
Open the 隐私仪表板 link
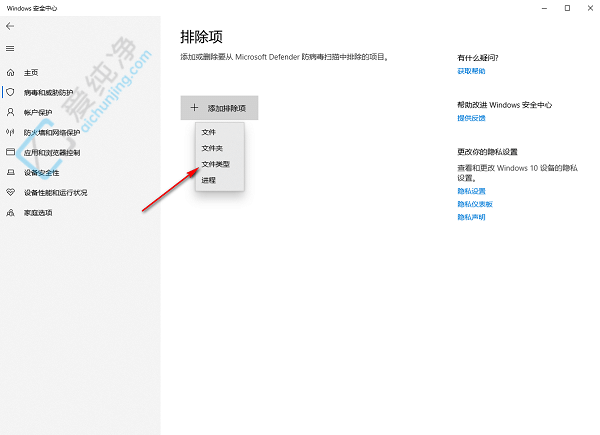[475, 204]
